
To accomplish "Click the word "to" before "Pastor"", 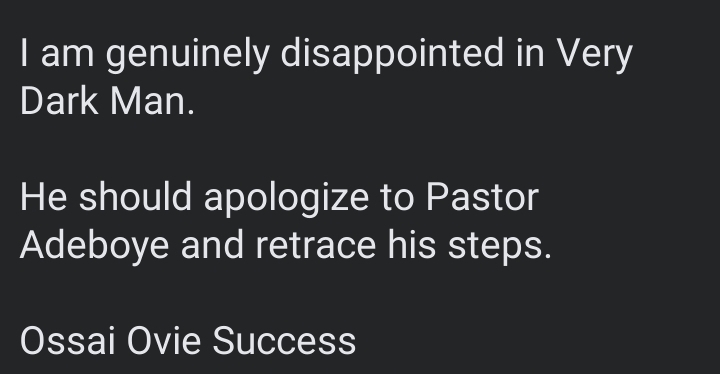I will click(398, 198).
